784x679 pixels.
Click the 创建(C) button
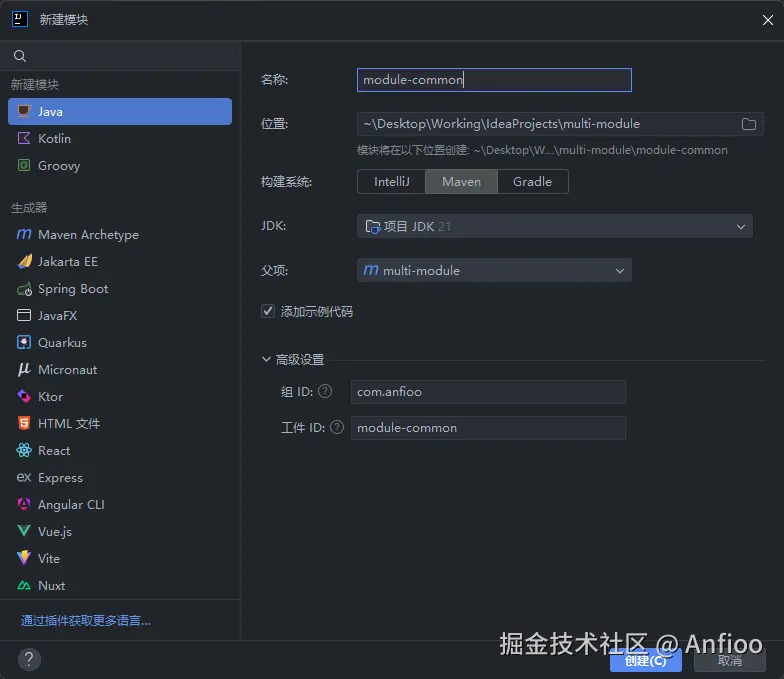[646, 660]
